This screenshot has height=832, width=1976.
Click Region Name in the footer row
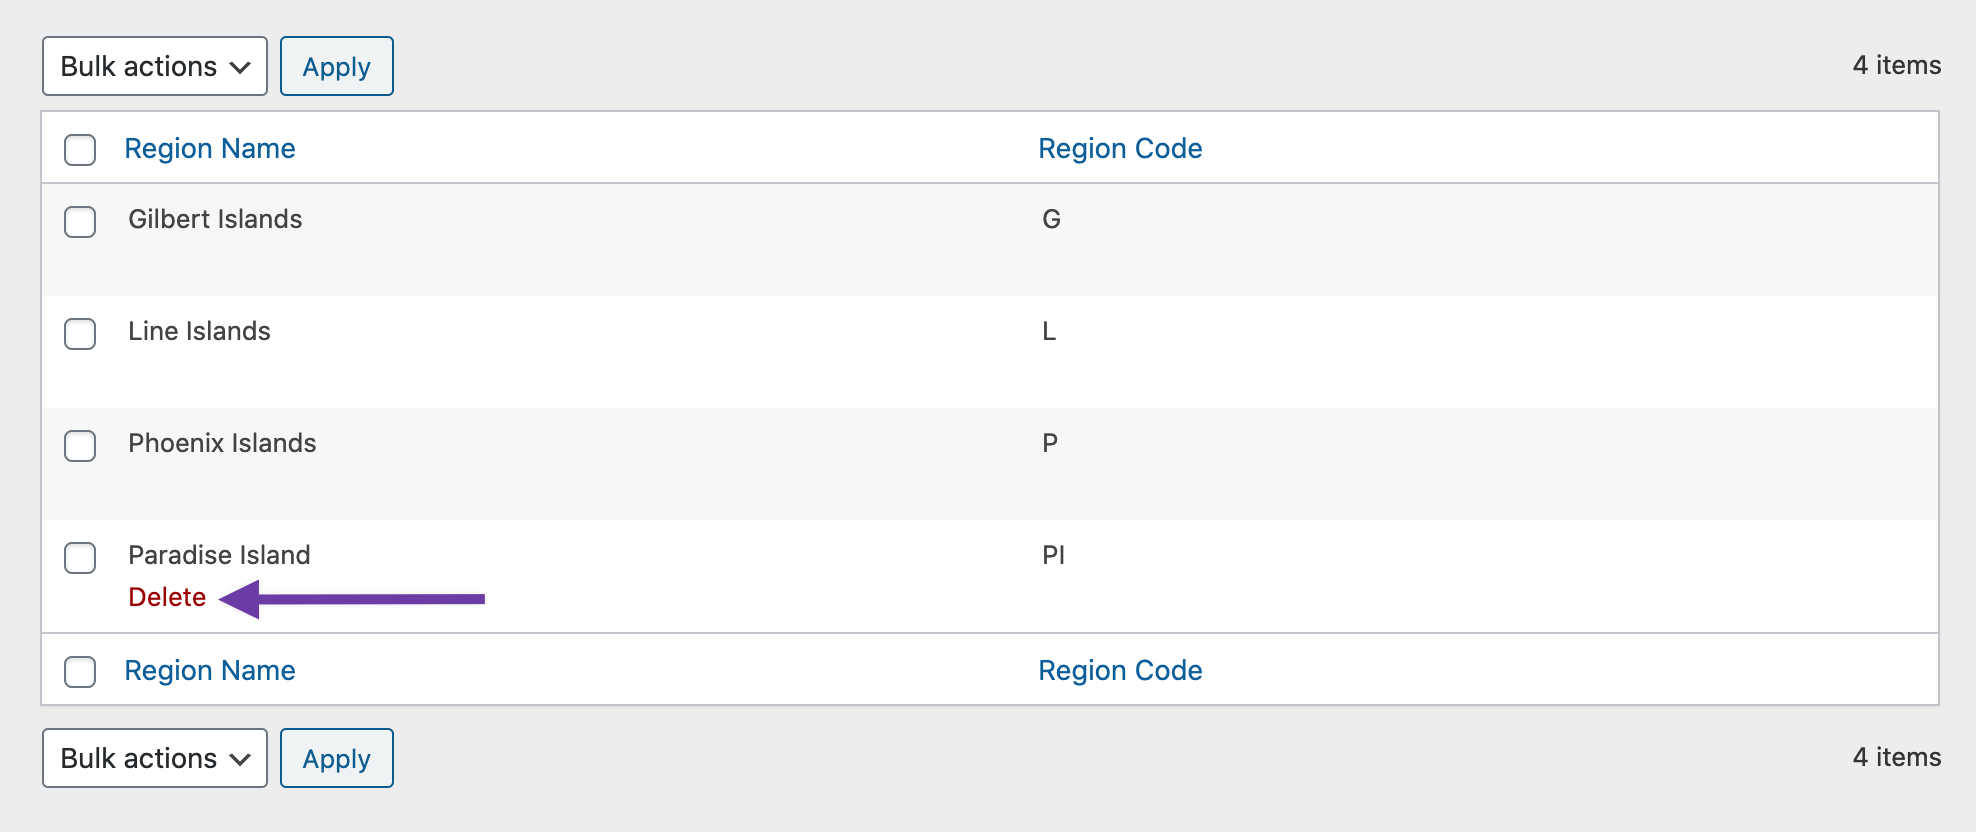pos(210,670)
